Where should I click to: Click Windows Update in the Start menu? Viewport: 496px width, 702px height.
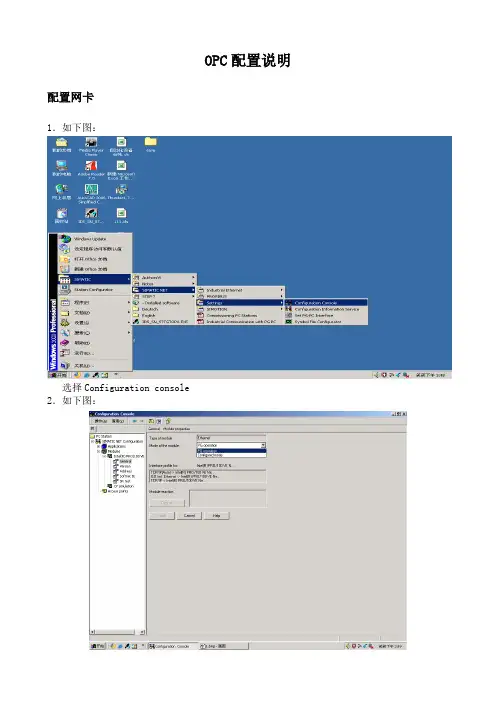point(95,239)
